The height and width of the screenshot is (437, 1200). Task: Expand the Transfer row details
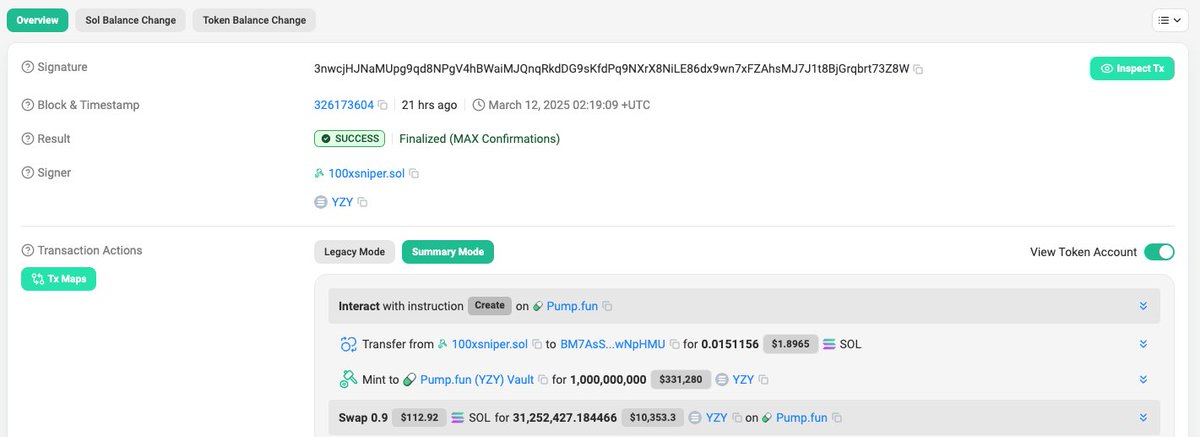(x=1143, y=344)
